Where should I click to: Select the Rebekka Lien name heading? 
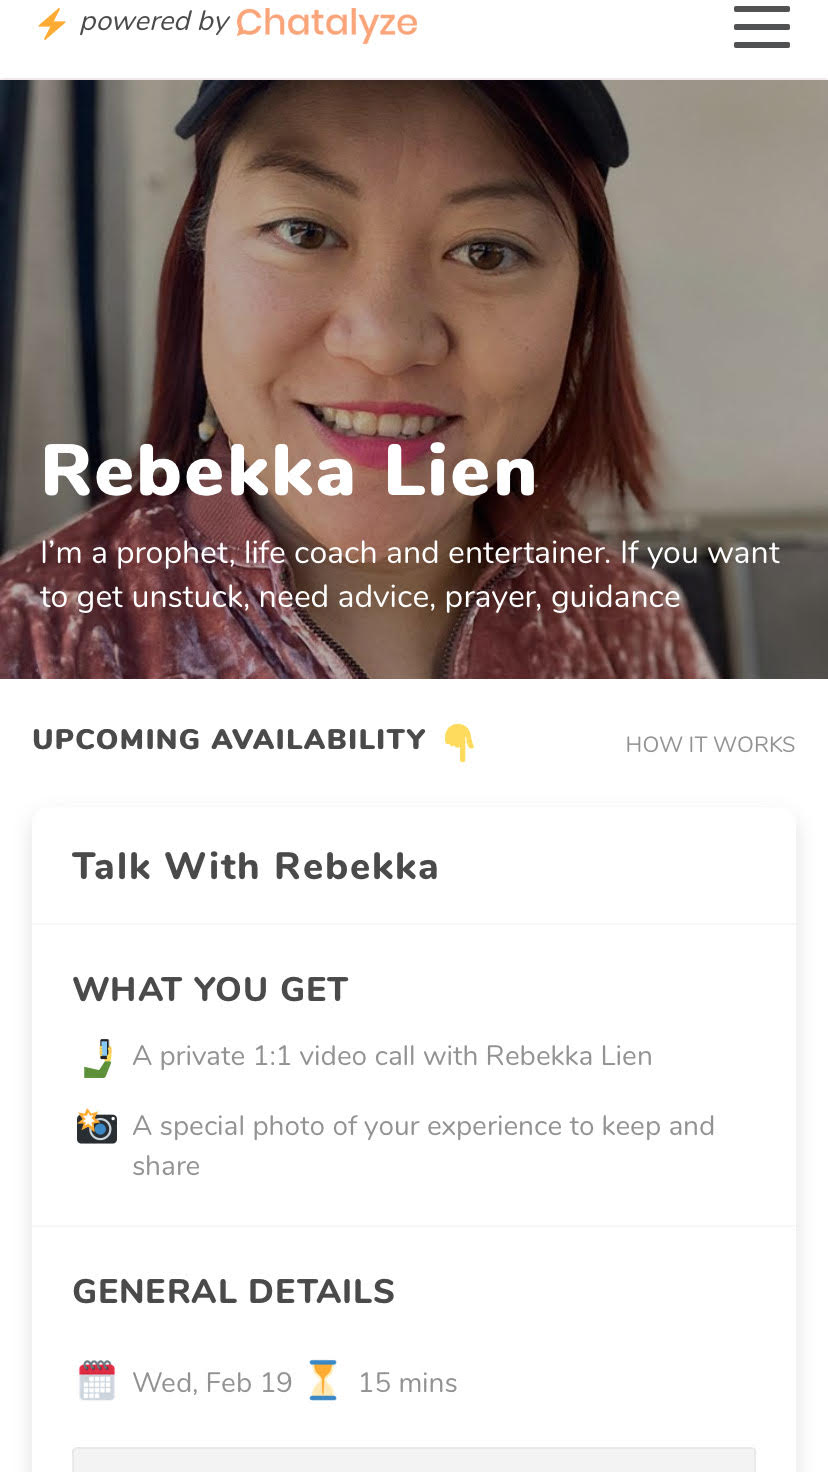[x=289, y=471]
